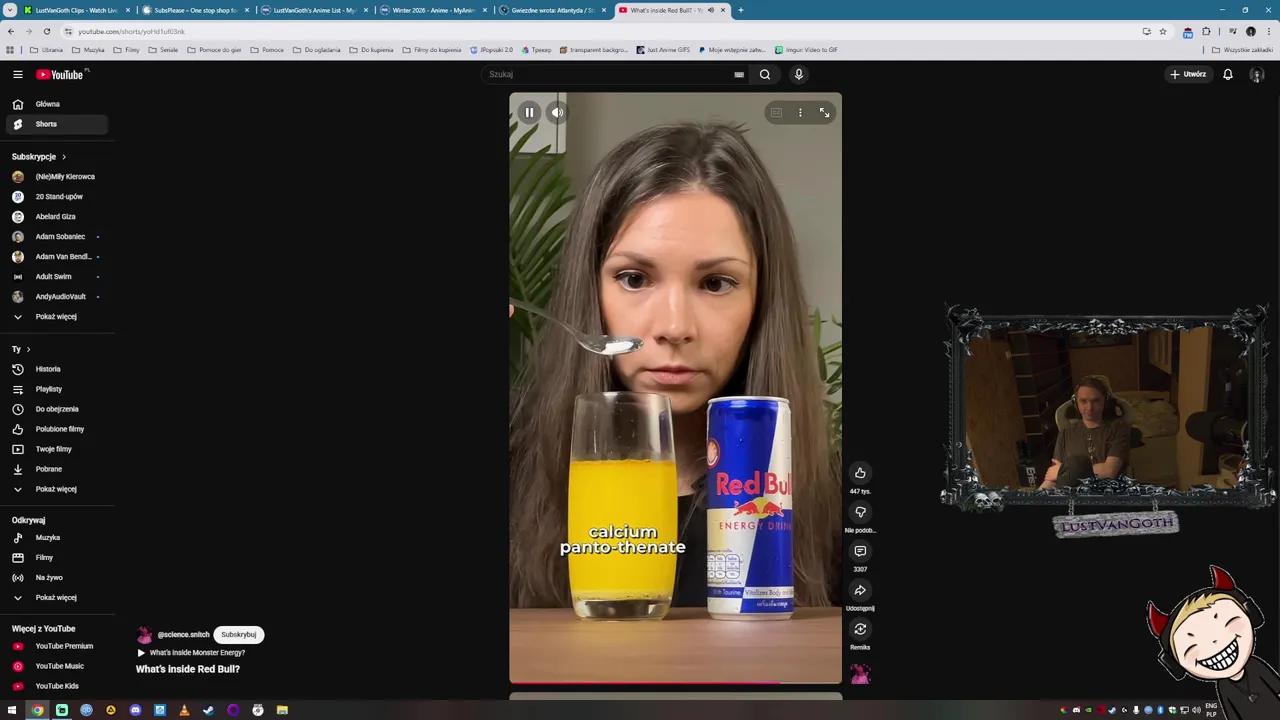Open the AndyAudioVault subscription
Image resolution: width=1280 pixels, height=720 pixels.
coord(56,297)
